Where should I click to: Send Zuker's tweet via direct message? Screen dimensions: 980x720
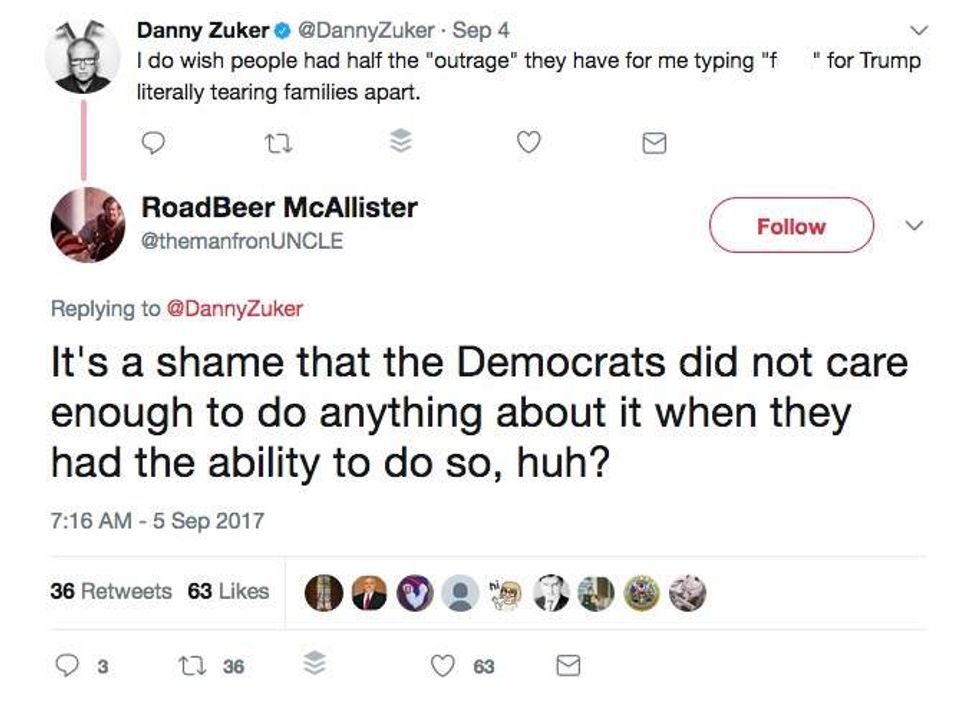pyautogui.click(x=653, y=145)
